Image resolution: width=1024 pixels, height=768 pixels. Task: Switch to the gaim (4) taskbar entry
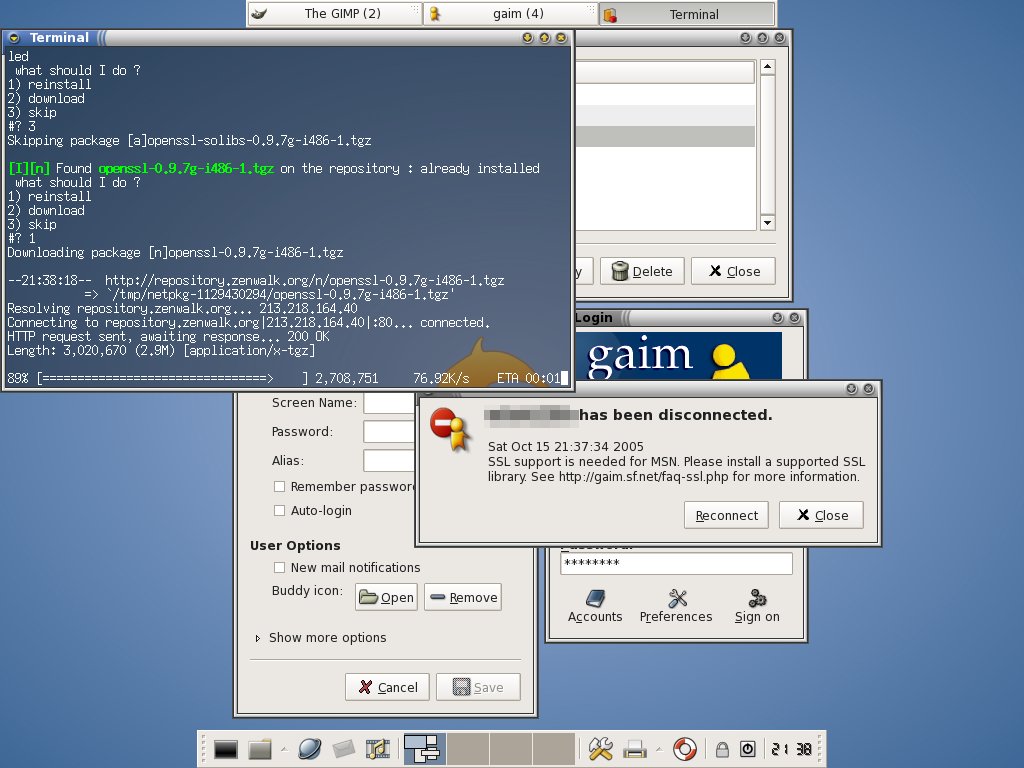[511, 14]
